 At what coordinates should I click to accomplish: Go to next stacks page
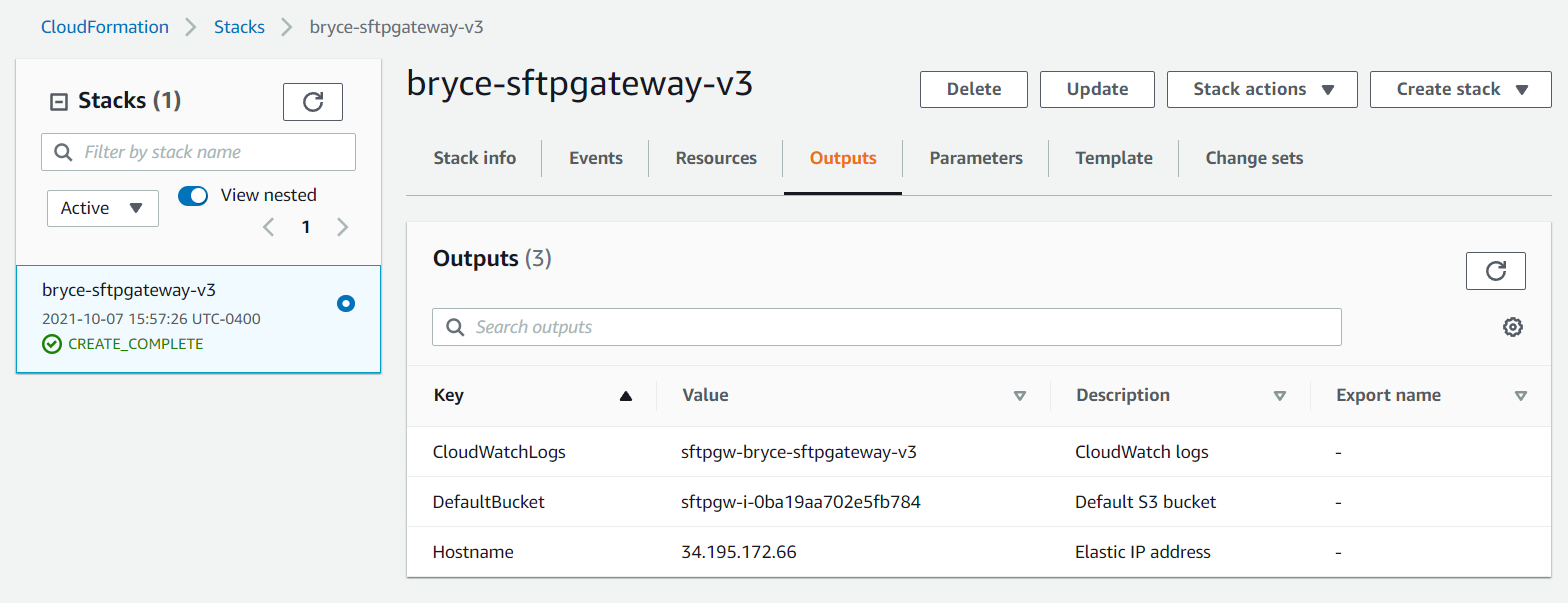click(343, 227)
